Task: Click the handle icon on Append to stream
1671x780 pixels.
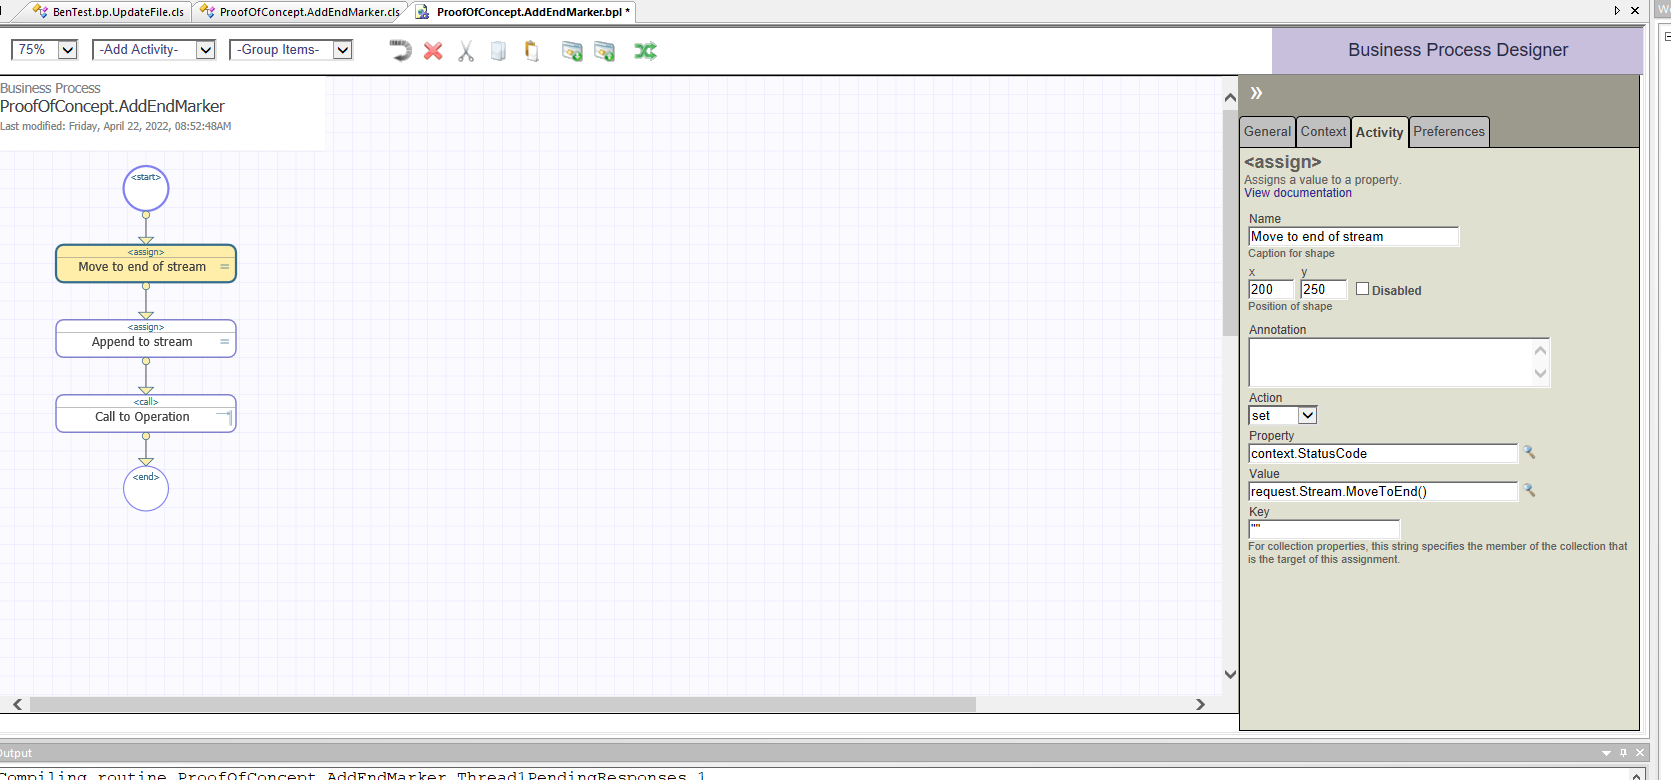Action: 225,342
